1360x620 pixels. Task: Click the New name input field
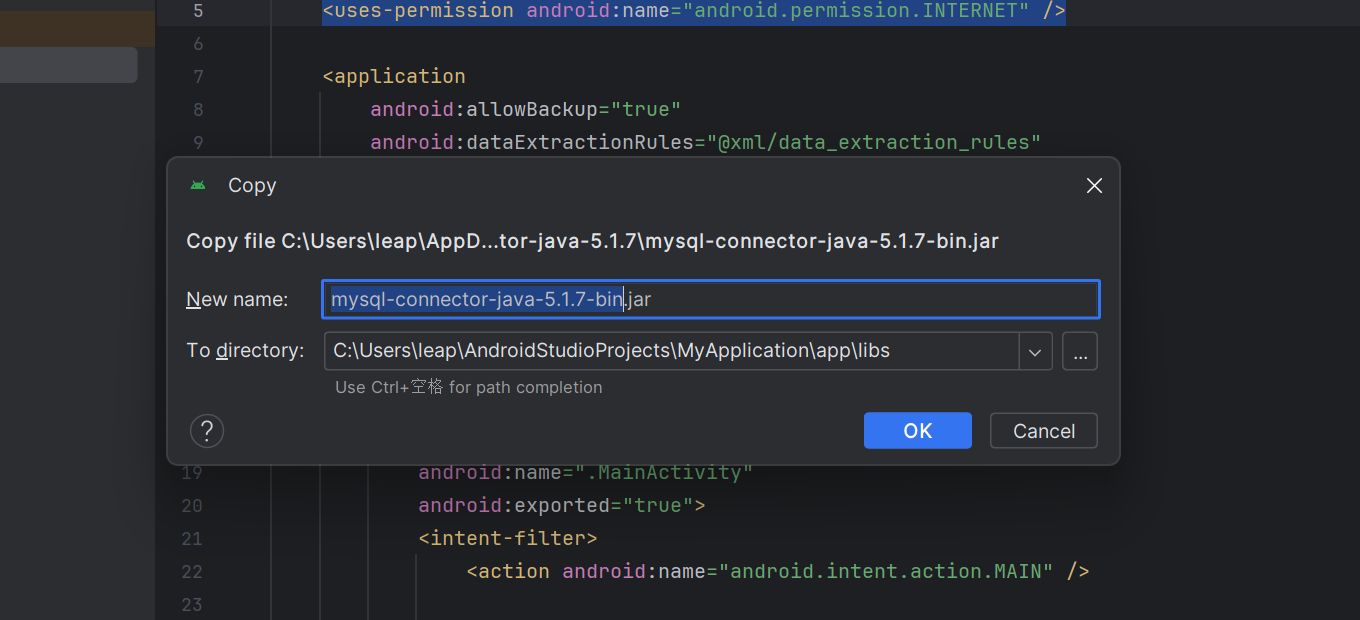point(711,299)
